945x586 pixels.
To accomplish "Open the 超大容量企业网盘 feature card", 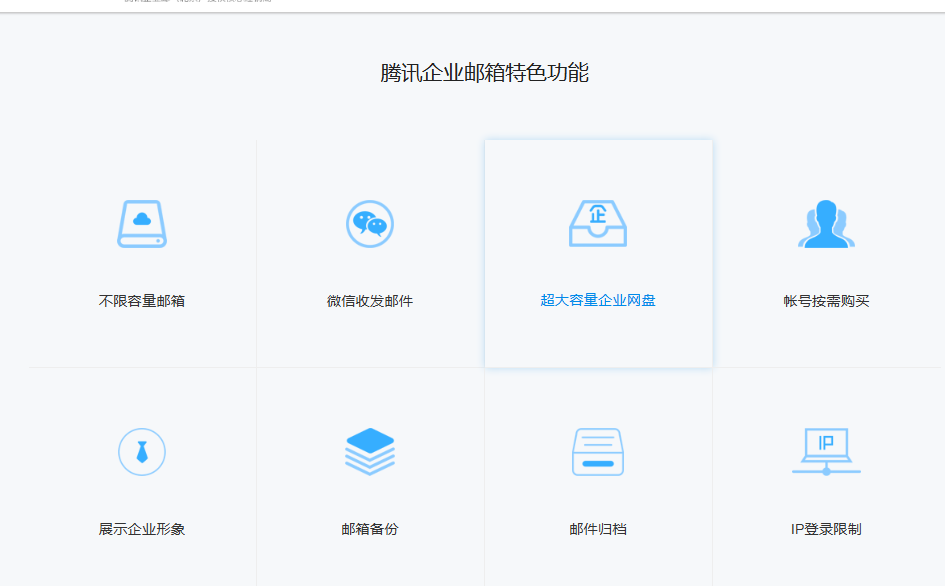I will pyautogui.click(x=598, y=253).
